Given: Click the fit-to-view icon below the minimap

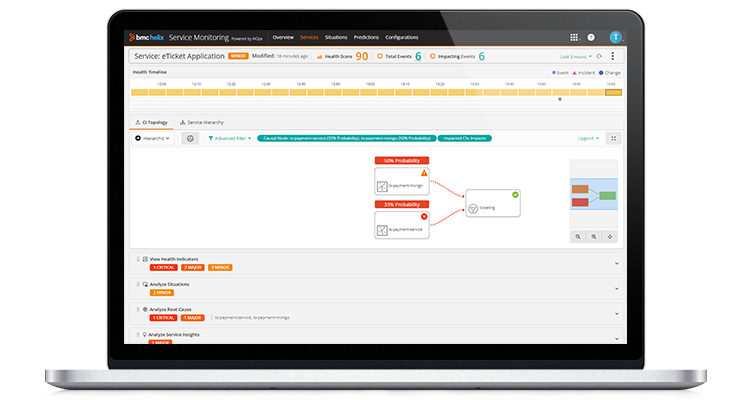Looking at the screenshot, I should tap(610, 236).
